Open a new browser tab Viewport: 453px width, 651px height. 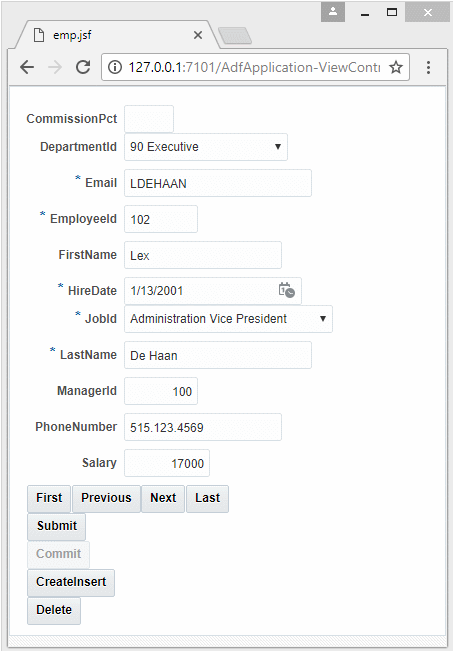click(235, 36)
